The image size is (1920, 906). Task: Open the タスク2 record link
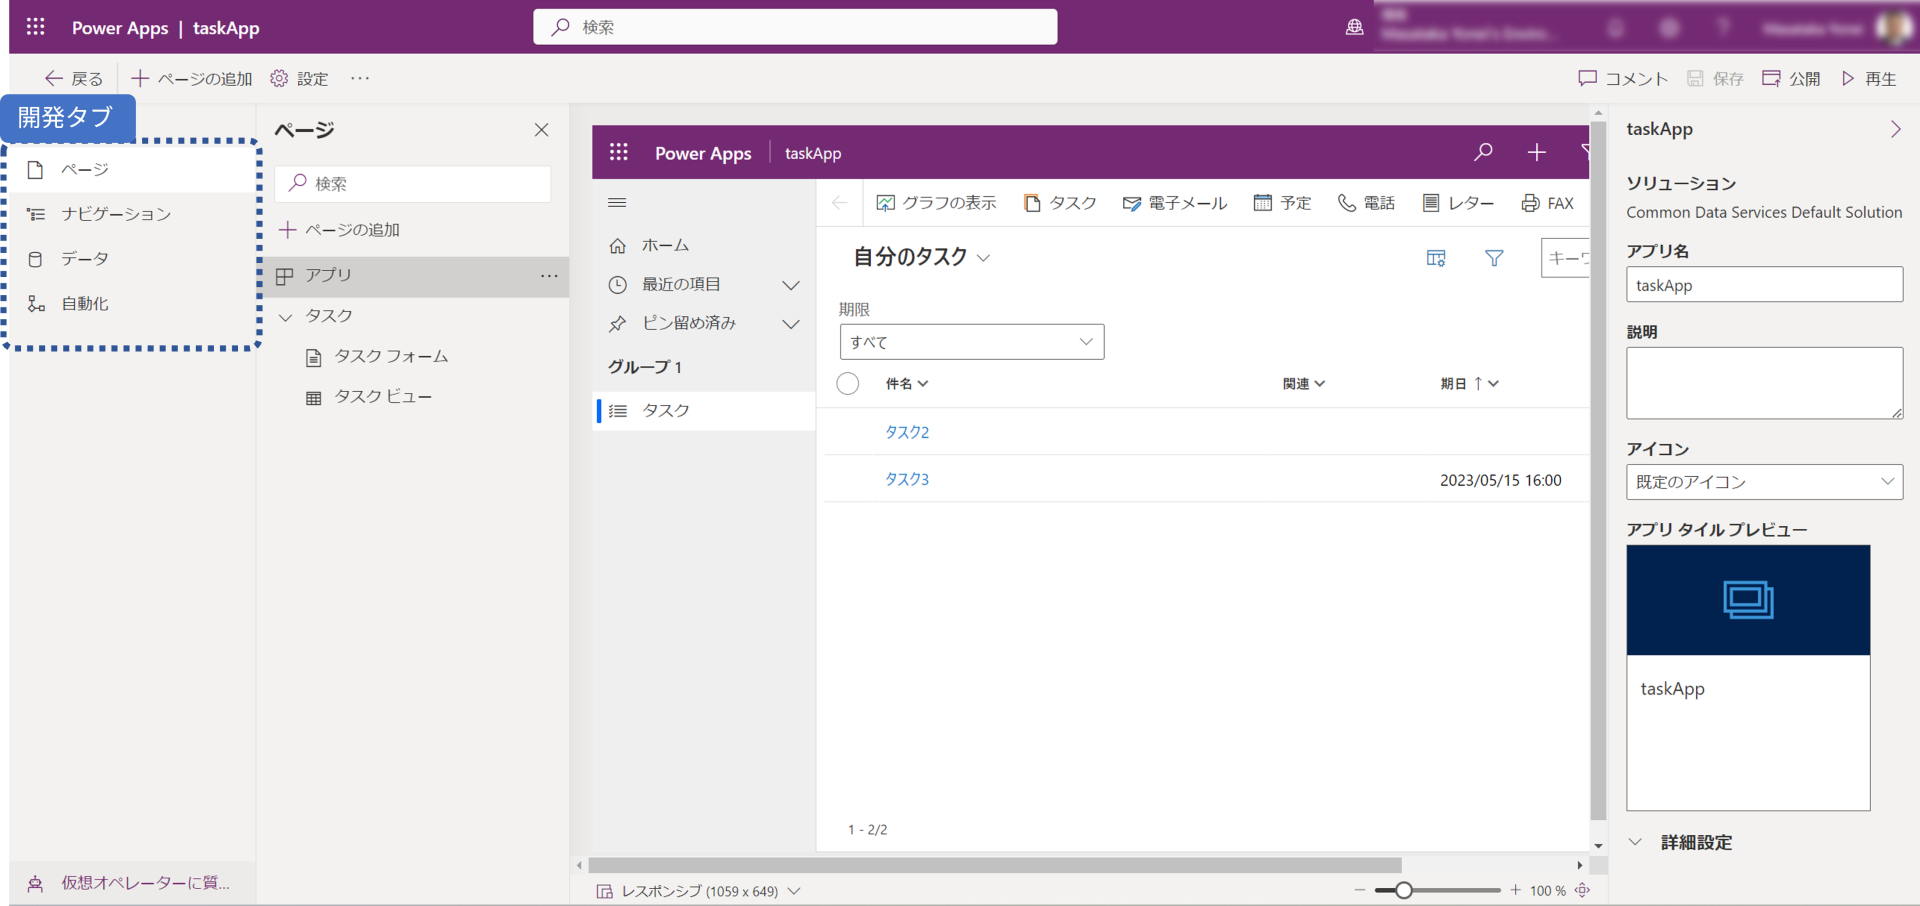pyautogui.click(x=907, y=432)
